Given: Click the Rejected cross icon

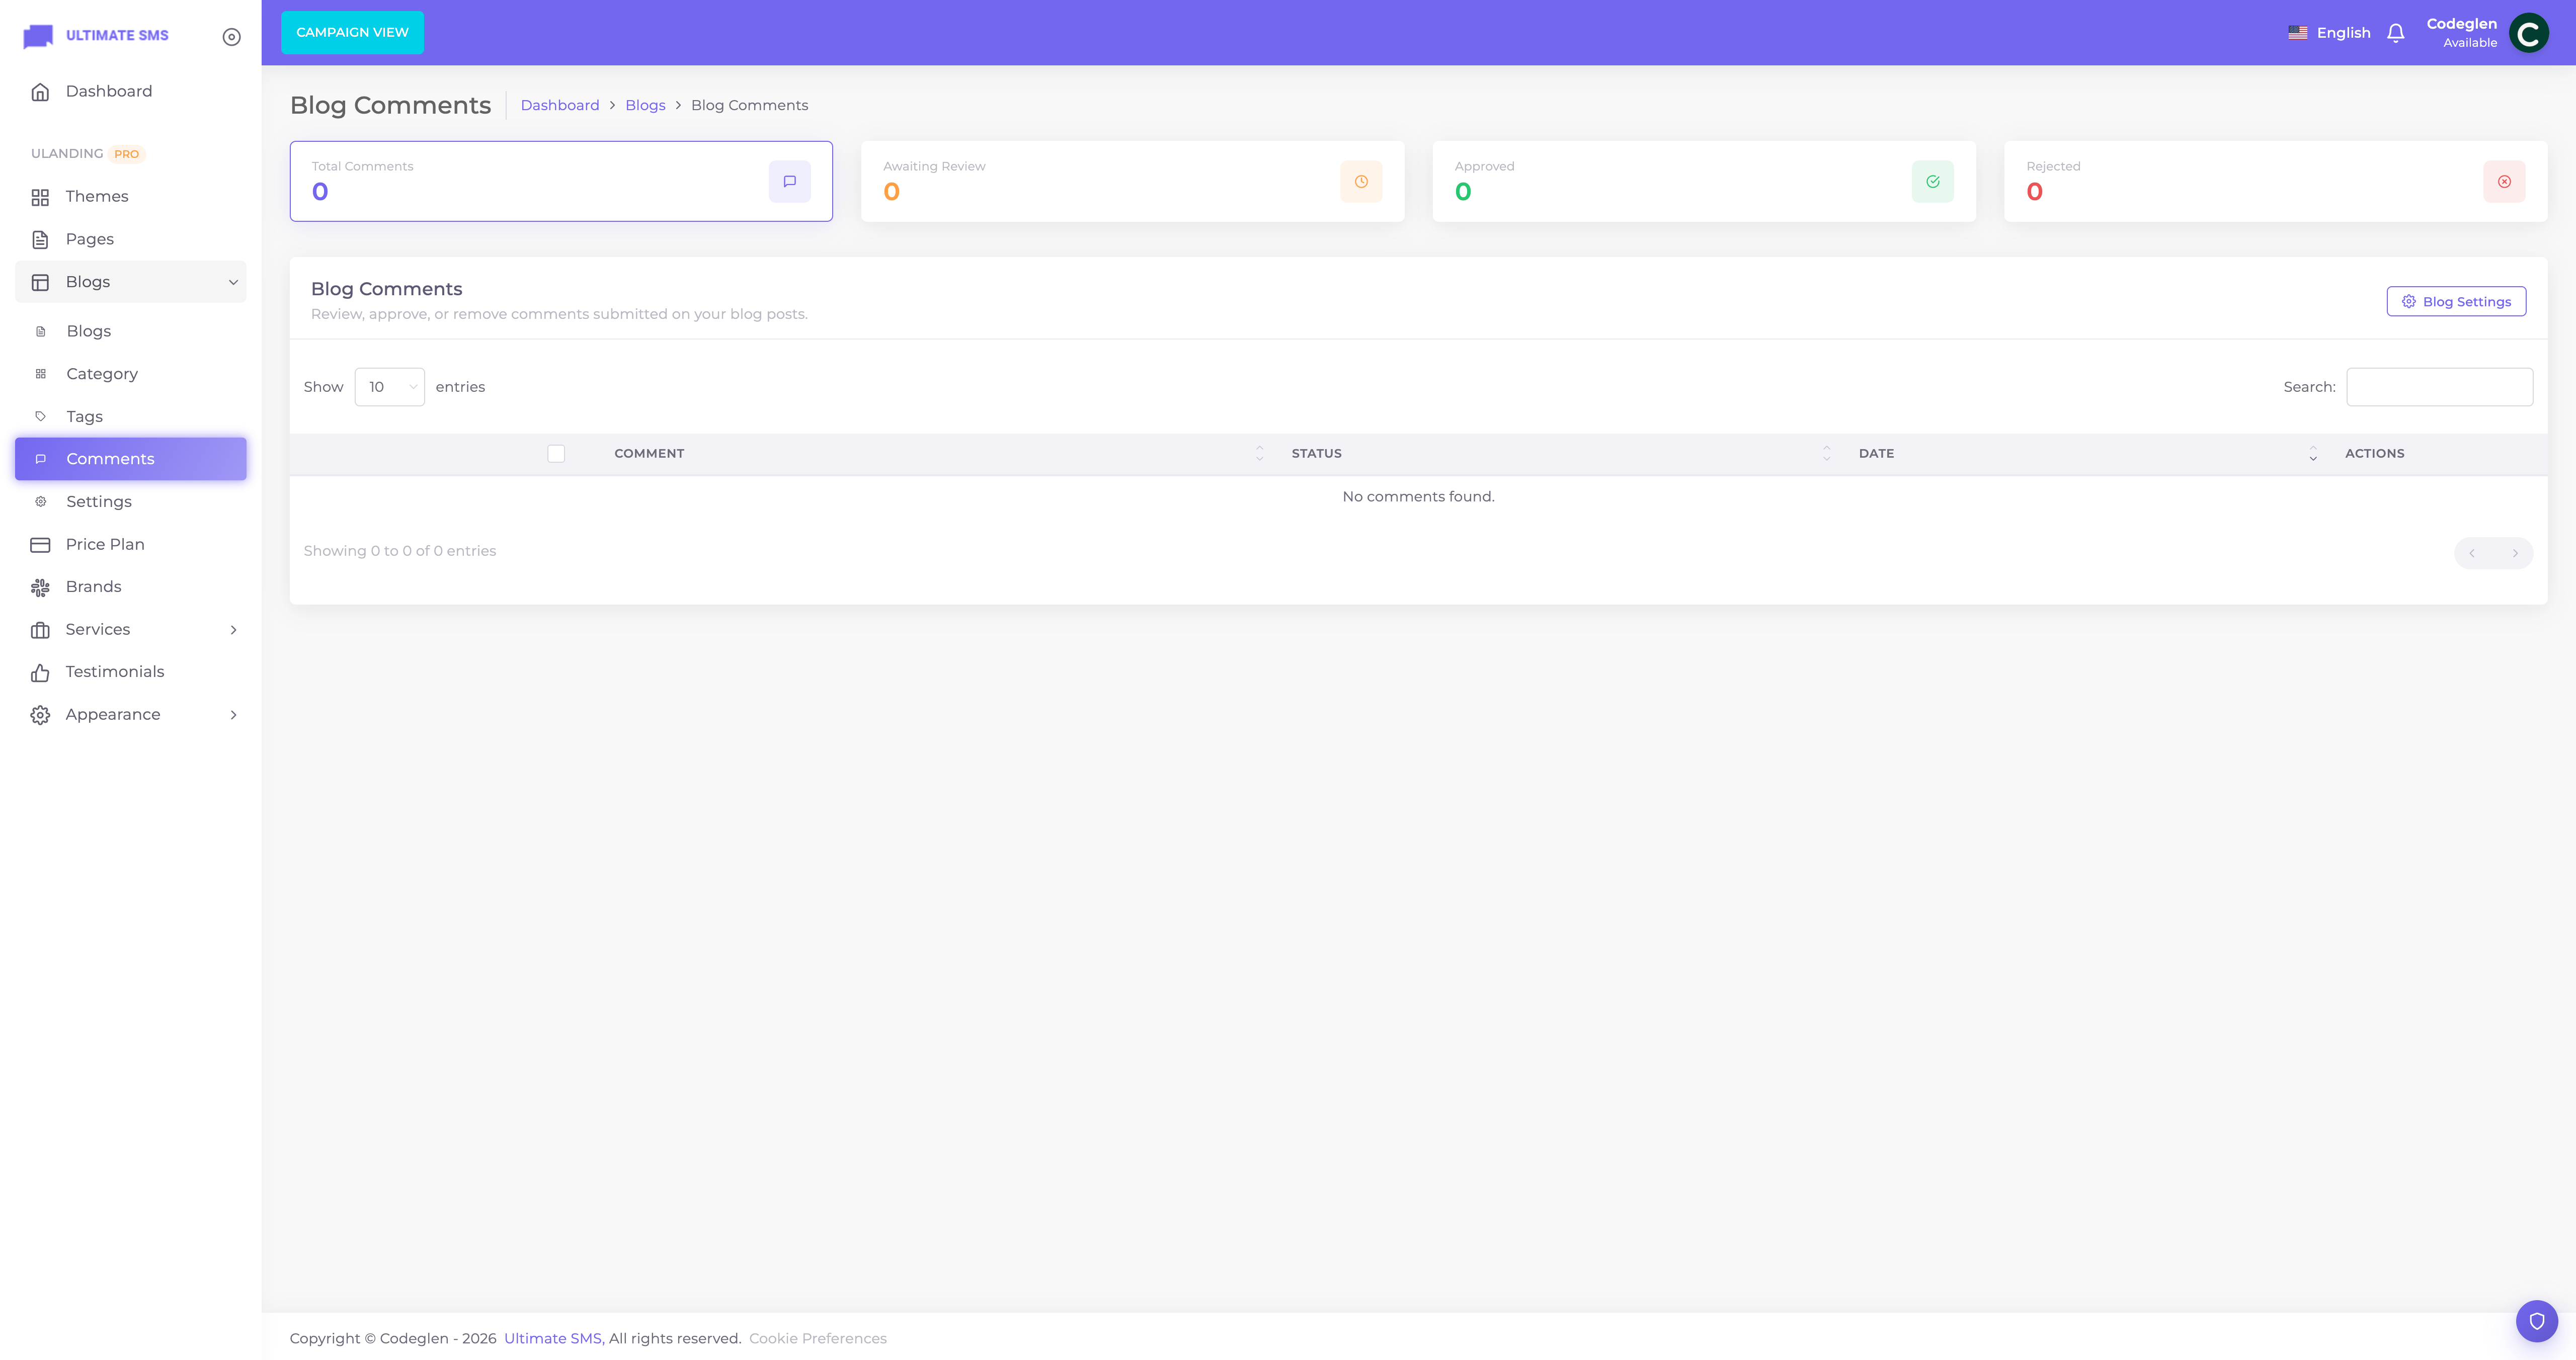Looking at the screenshot, I should click(x=2504, y=182).
